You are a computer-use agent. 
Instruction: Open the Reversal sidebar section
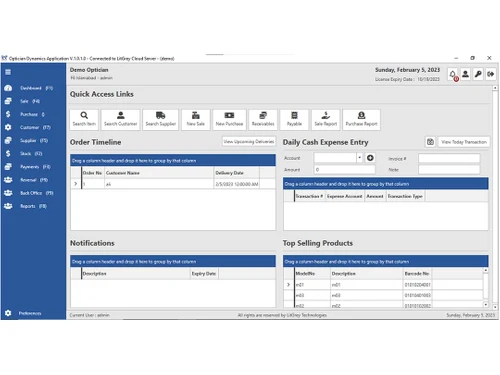(33, 180)
